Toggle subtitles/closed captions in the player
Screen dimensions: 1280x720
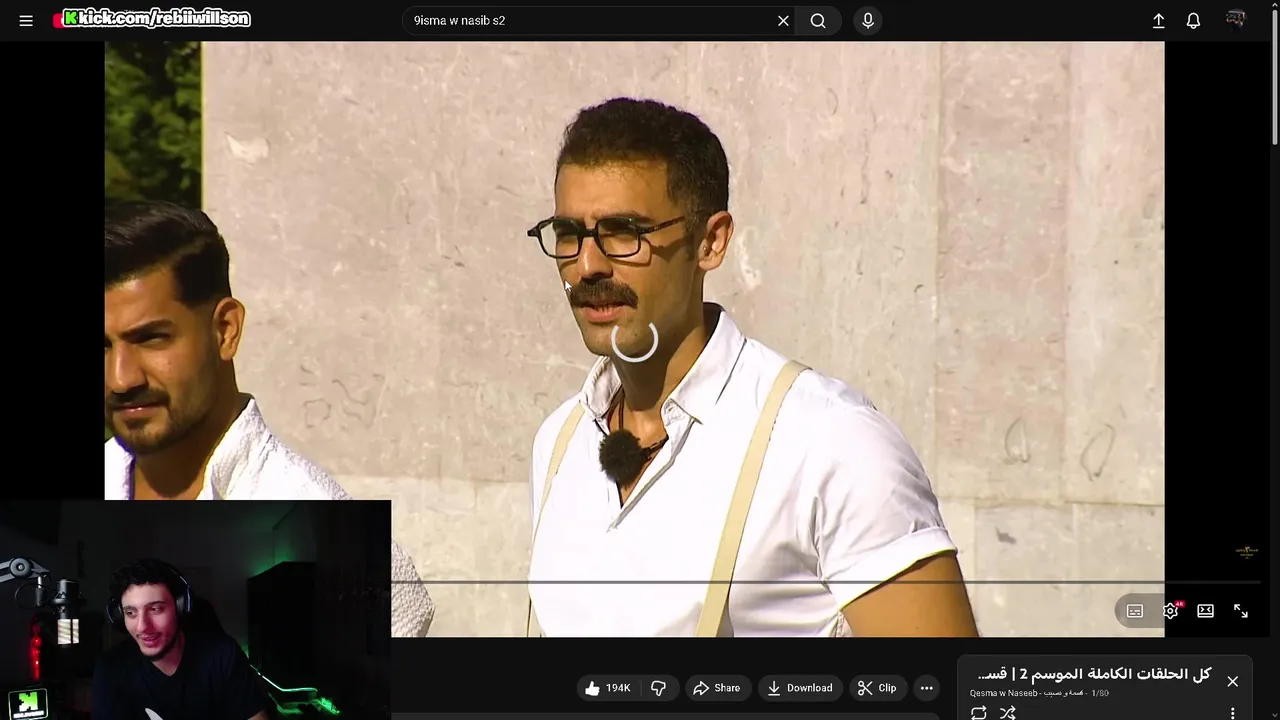point(1135,611)
